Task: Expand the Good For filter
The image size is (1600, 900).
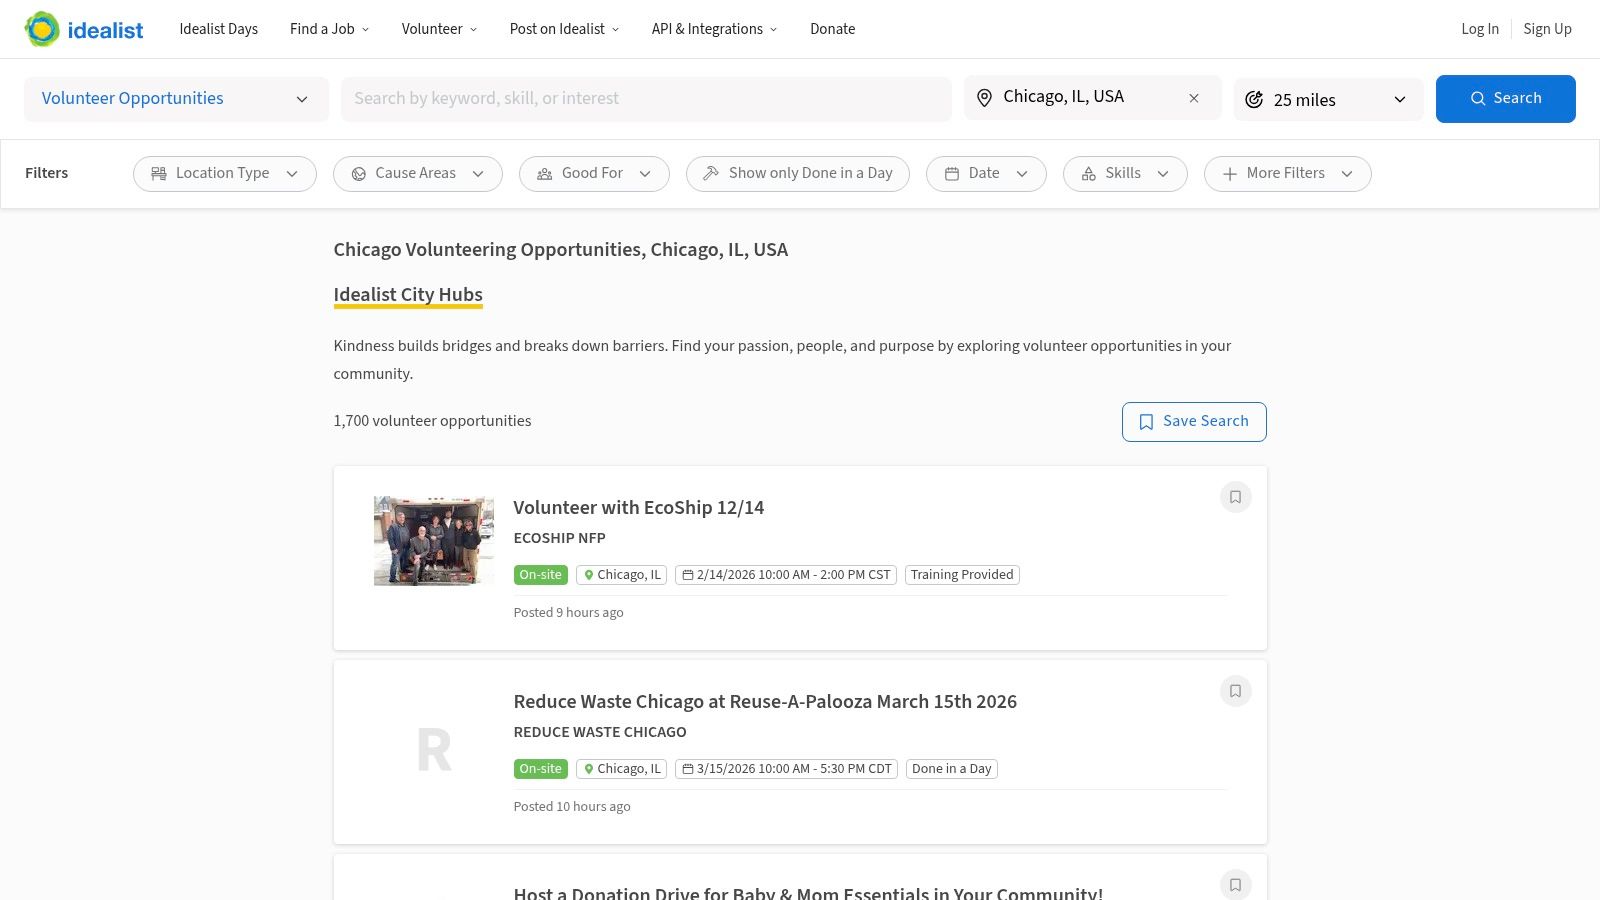Action: coord(594,173)
